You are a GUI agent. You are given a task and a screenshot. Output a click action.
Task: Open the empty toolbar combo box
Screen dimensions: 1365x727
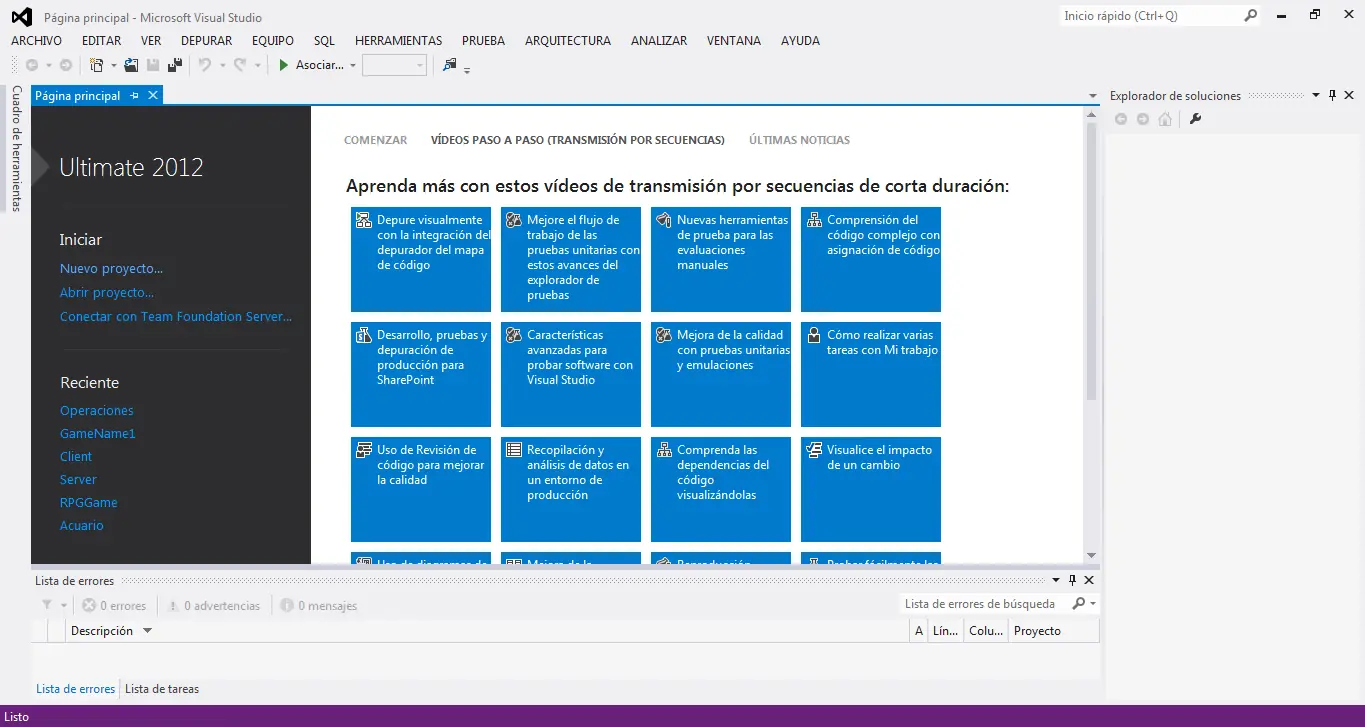pyautogui.click(x=394, y=65)
